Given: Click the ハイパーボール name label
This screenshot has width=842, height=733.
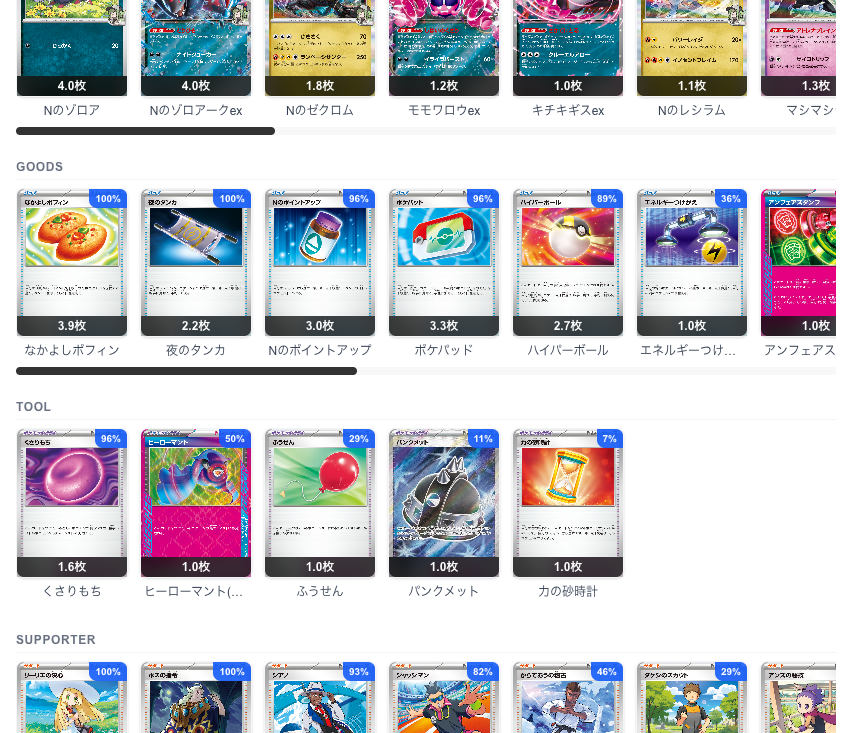Looking at the screenshot, I should 568,350.
